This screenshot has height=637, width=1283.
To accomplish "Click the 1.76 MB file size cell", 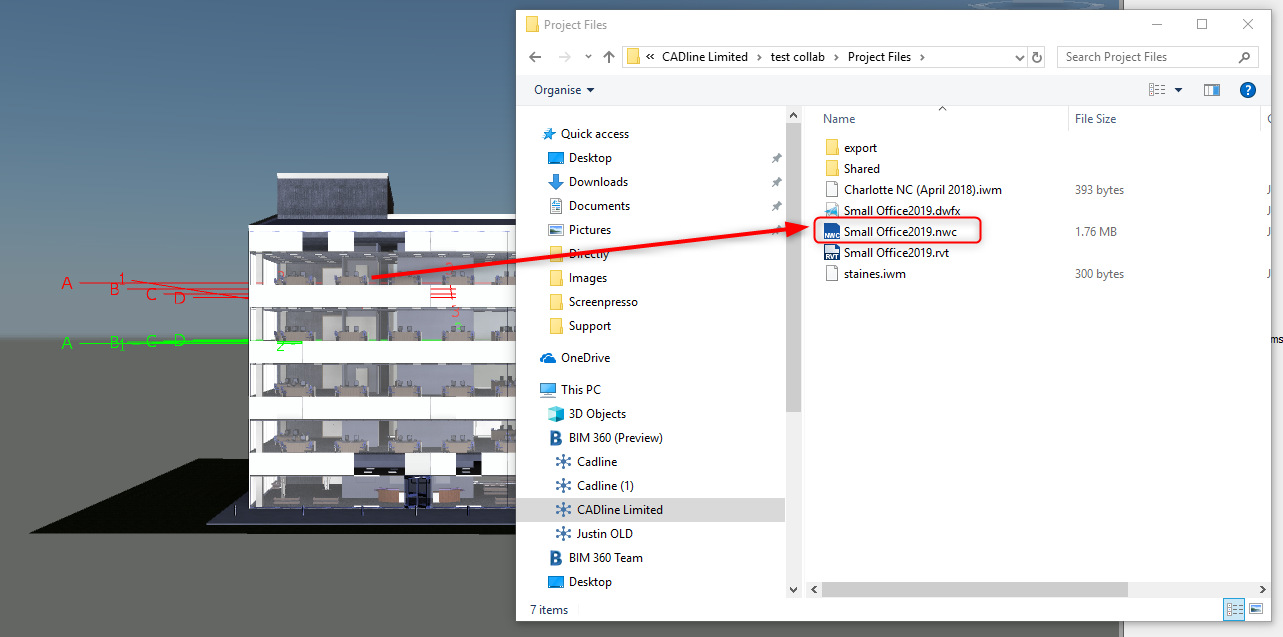I will tap(1095, 232).
